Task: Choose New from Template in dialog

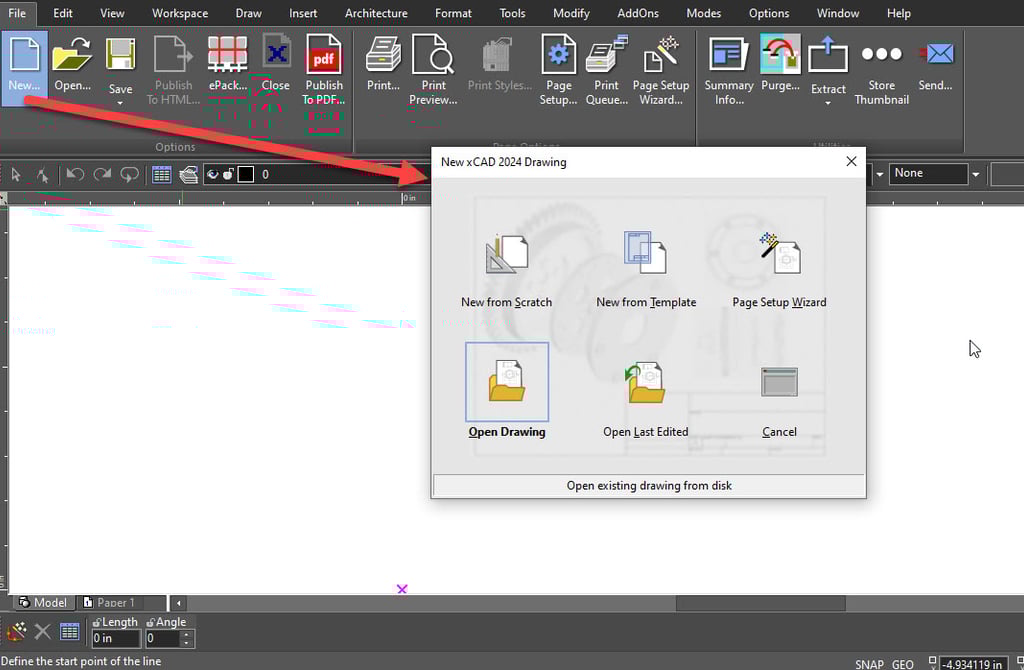Action: (x=646, y=270)
